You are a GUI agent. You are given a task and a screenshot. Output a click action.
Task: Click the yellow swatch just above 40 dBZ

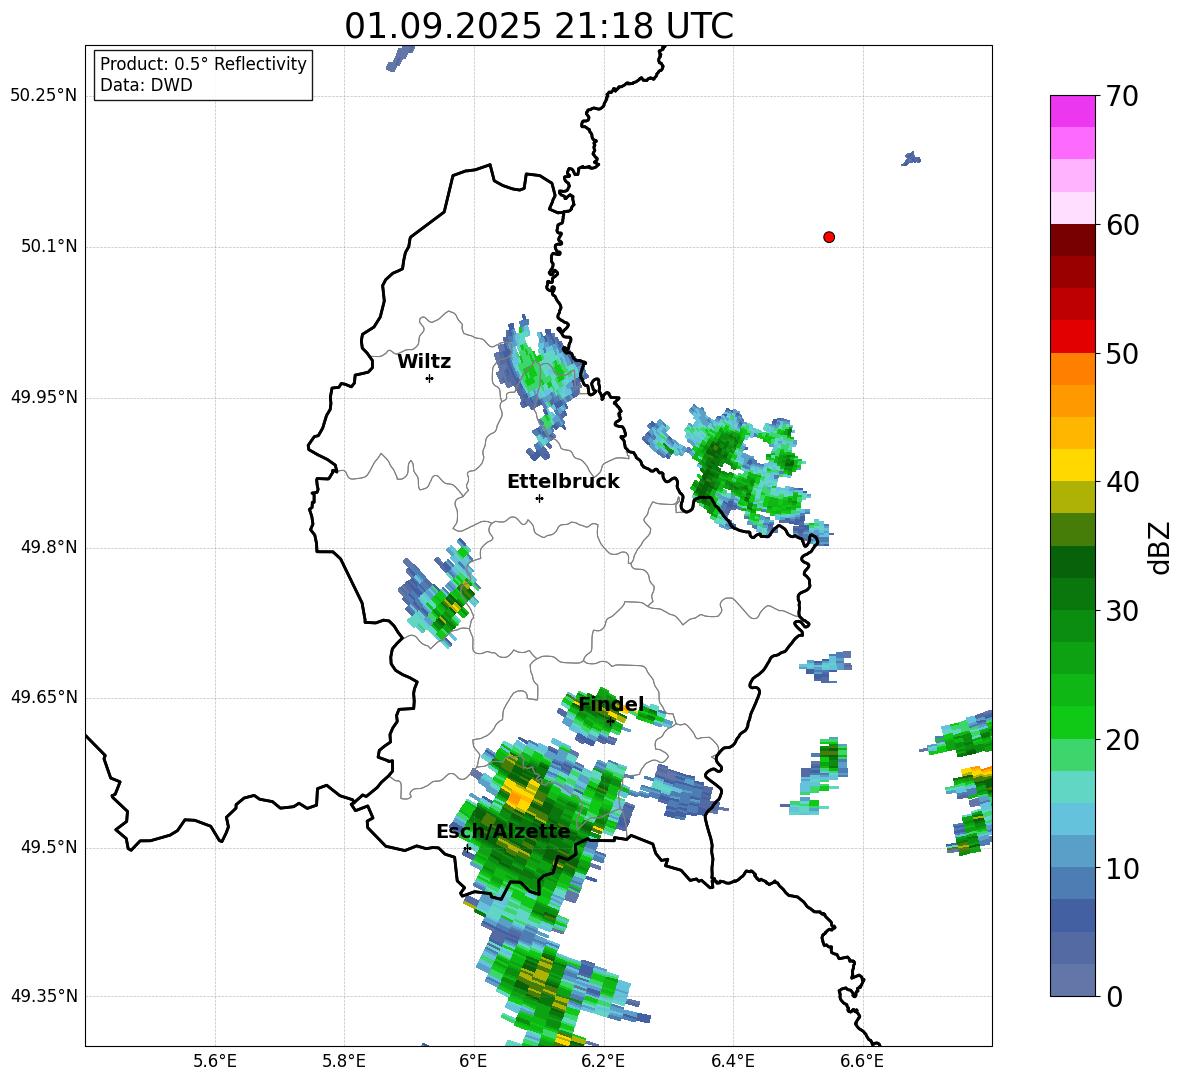[x=1072, y=465]
